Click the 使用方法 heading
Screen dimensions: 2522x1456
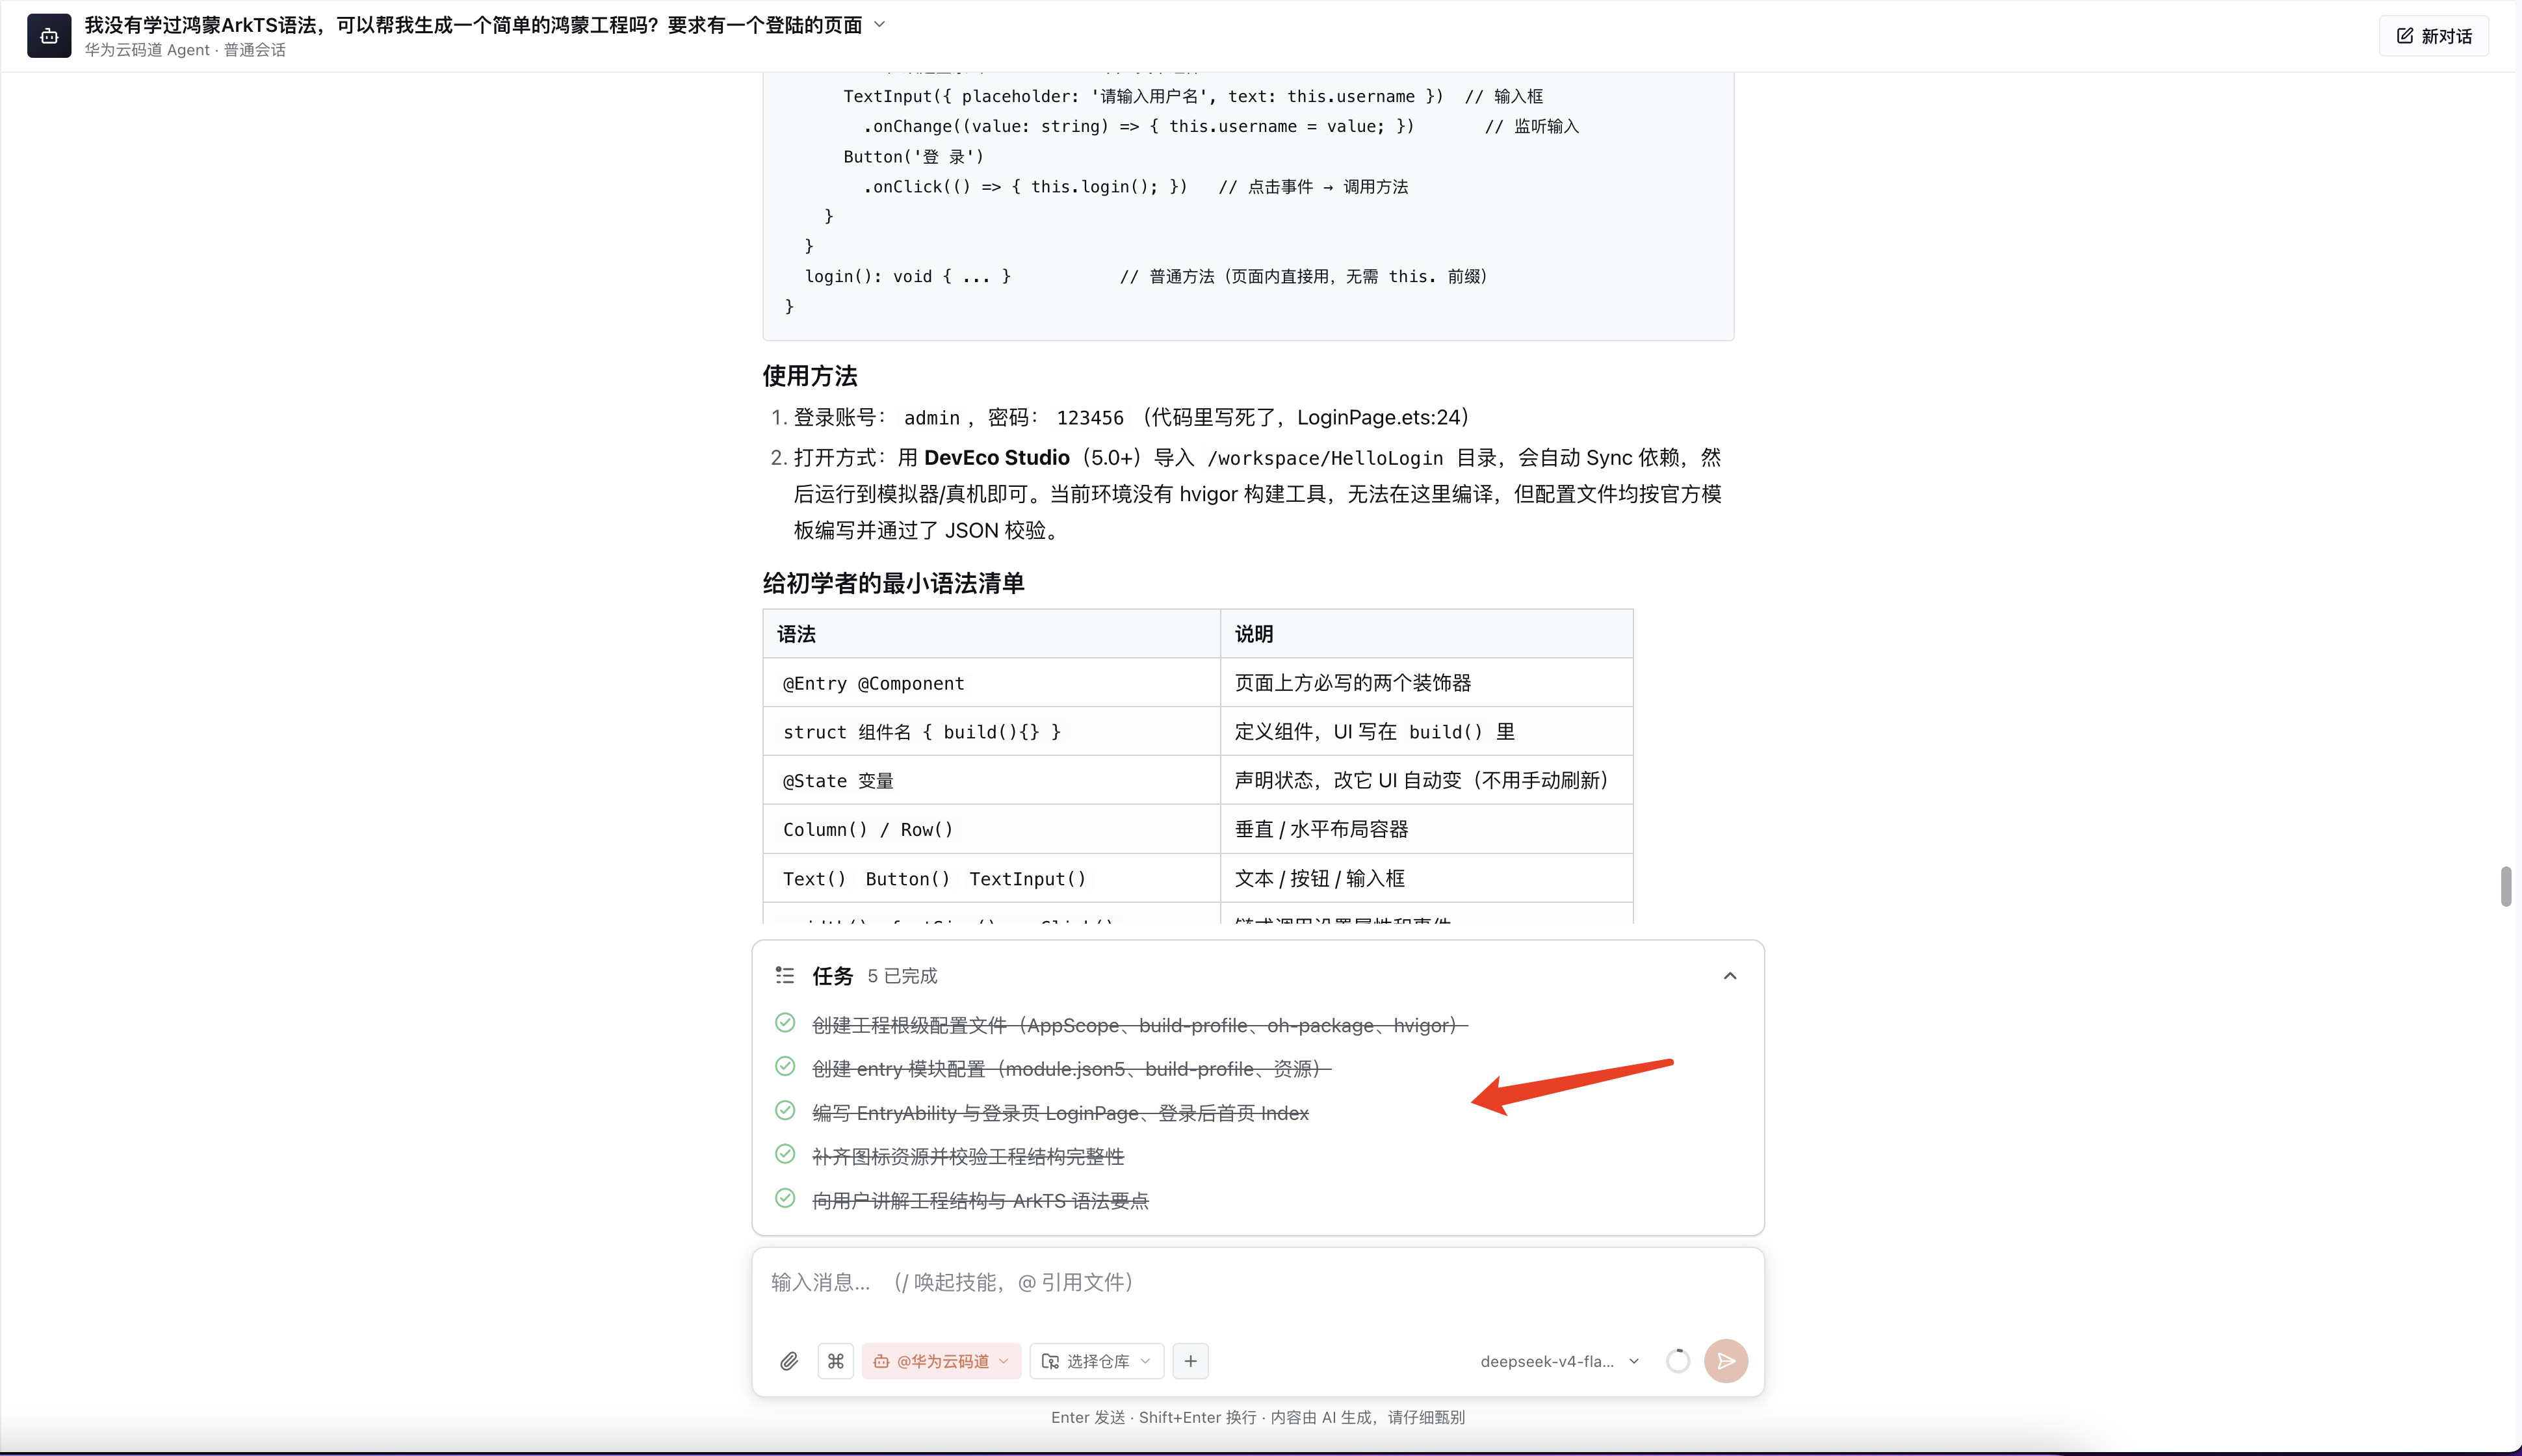tap(810, 376)
